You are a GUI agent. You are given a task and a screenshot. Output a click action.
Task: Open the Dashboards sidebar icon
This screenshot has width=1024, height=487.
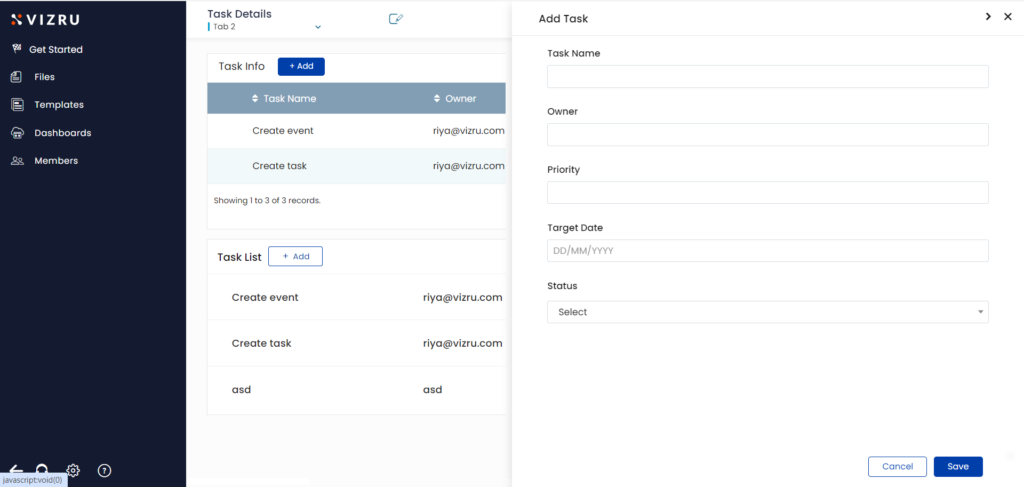coord(18,133)
